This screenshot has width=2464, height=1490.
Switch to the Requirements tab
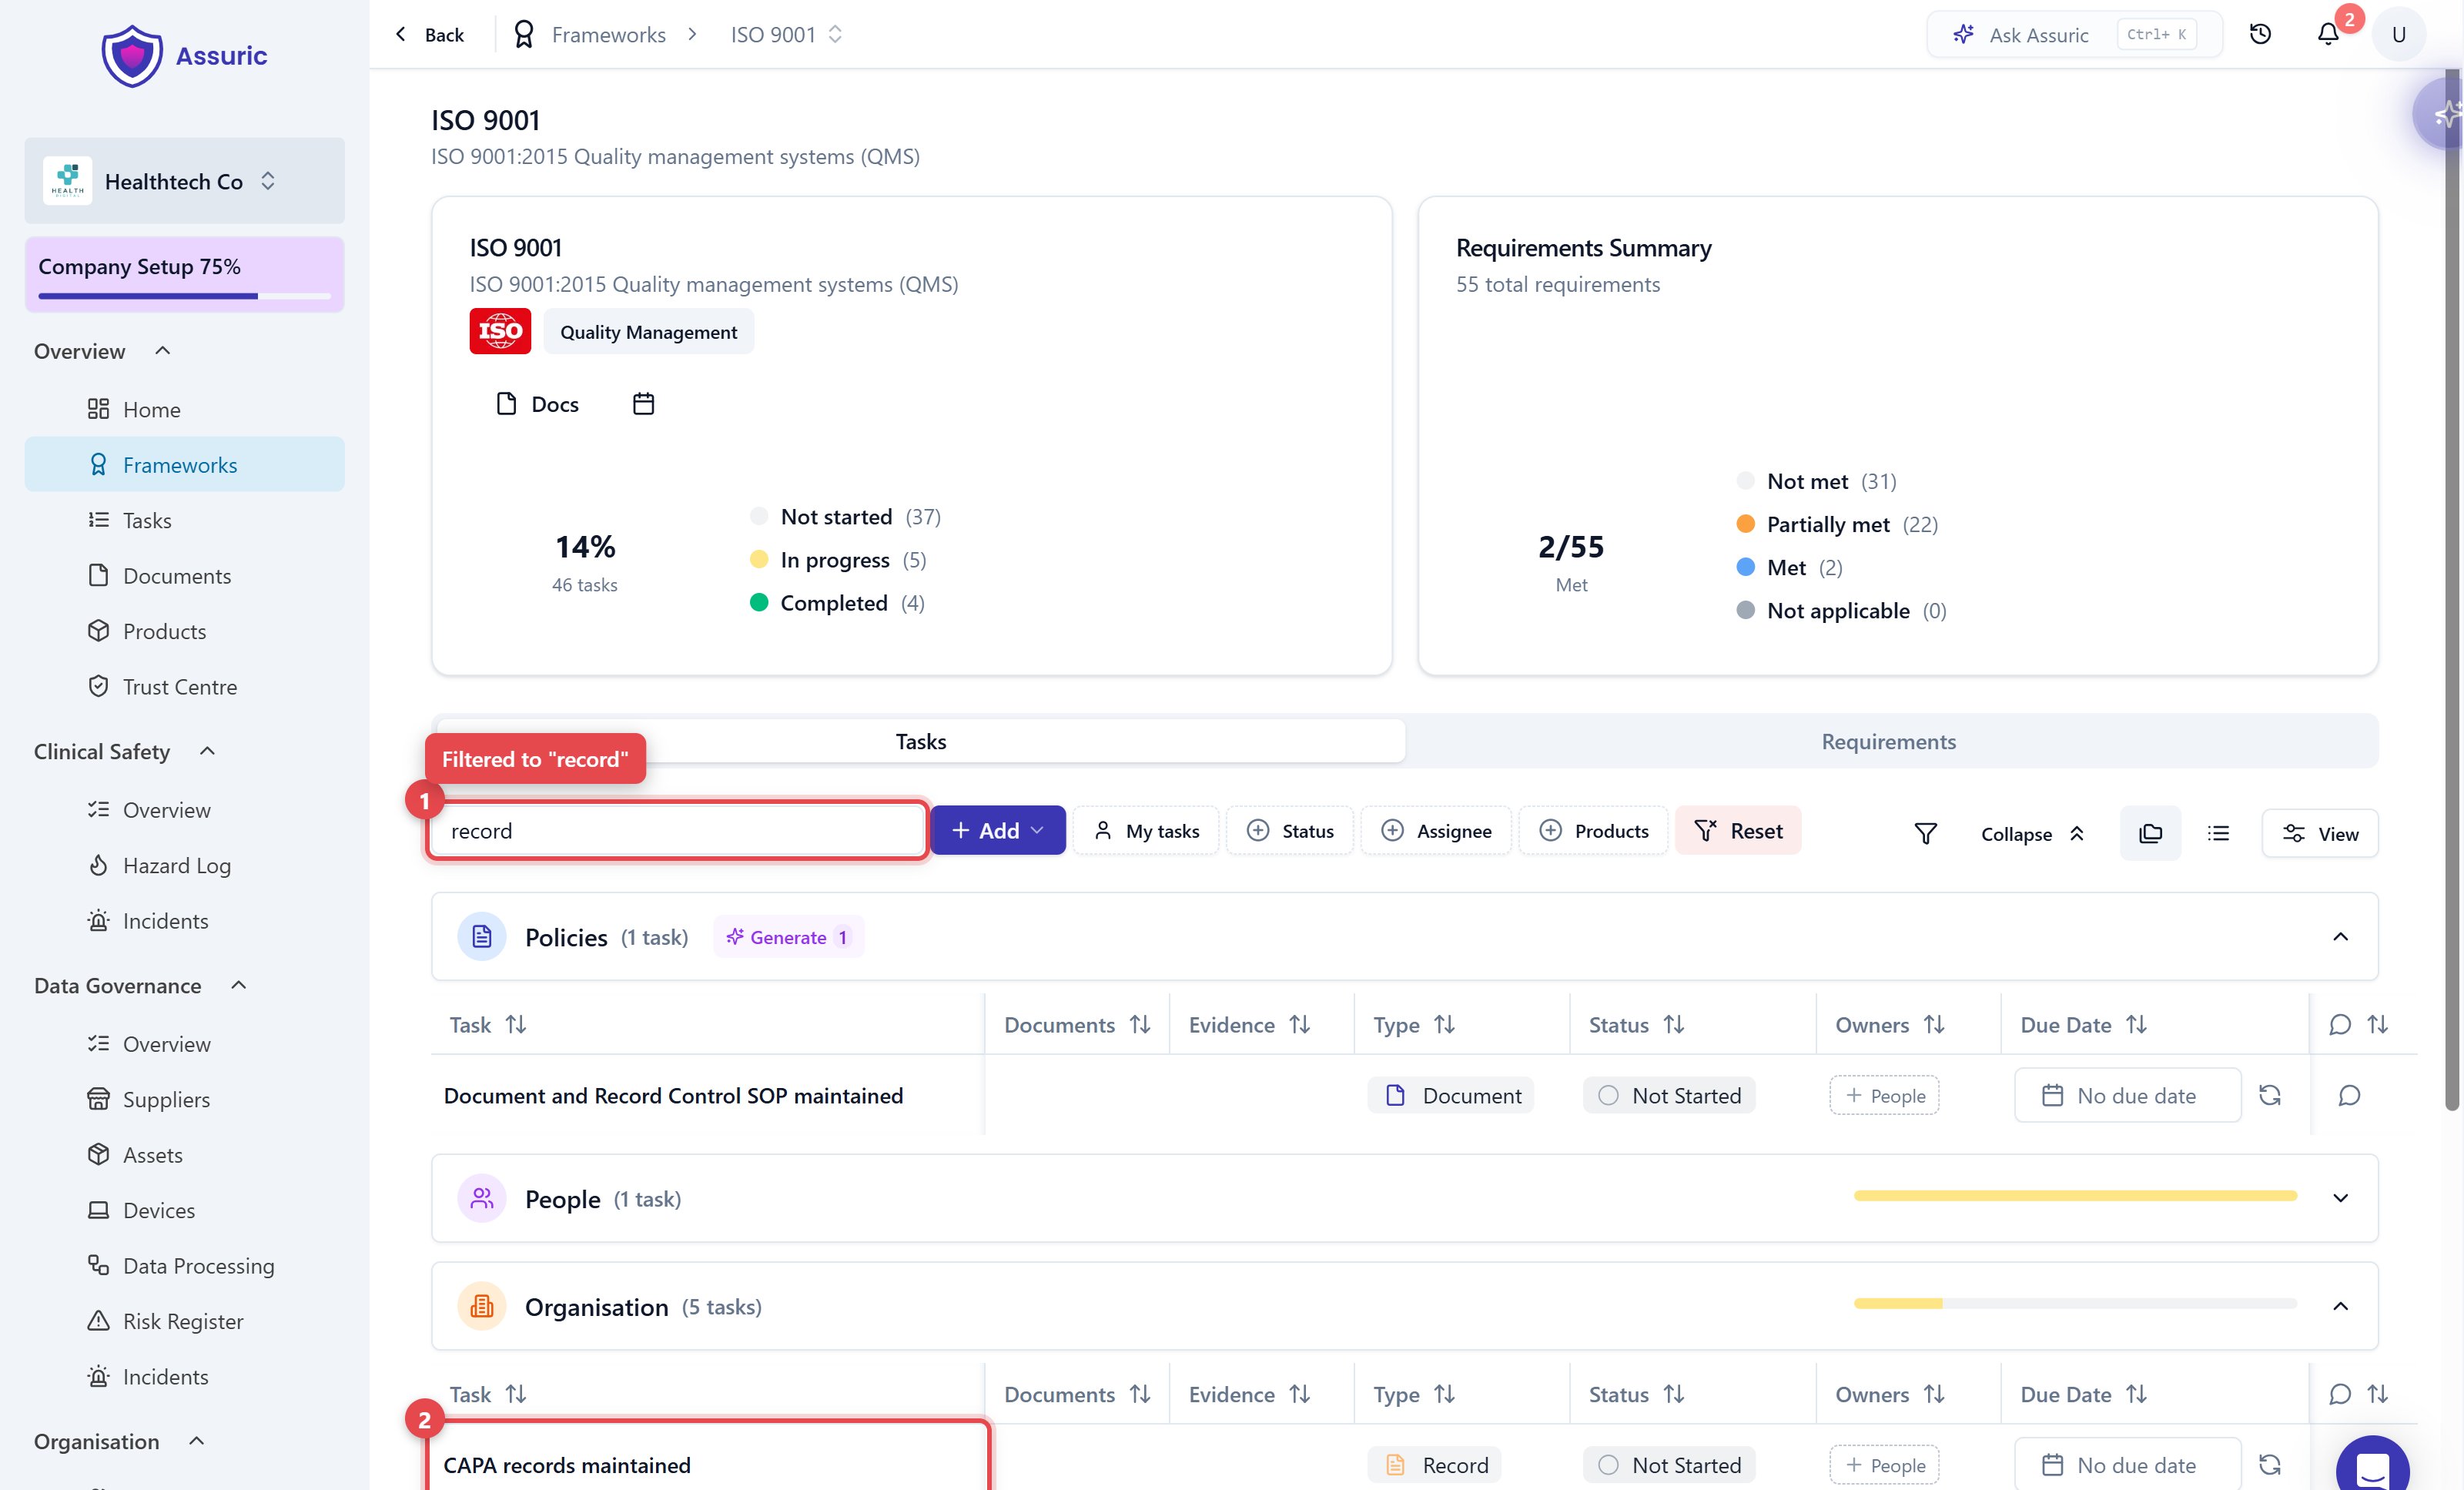pyautogui.click(x=1888, y=741)
